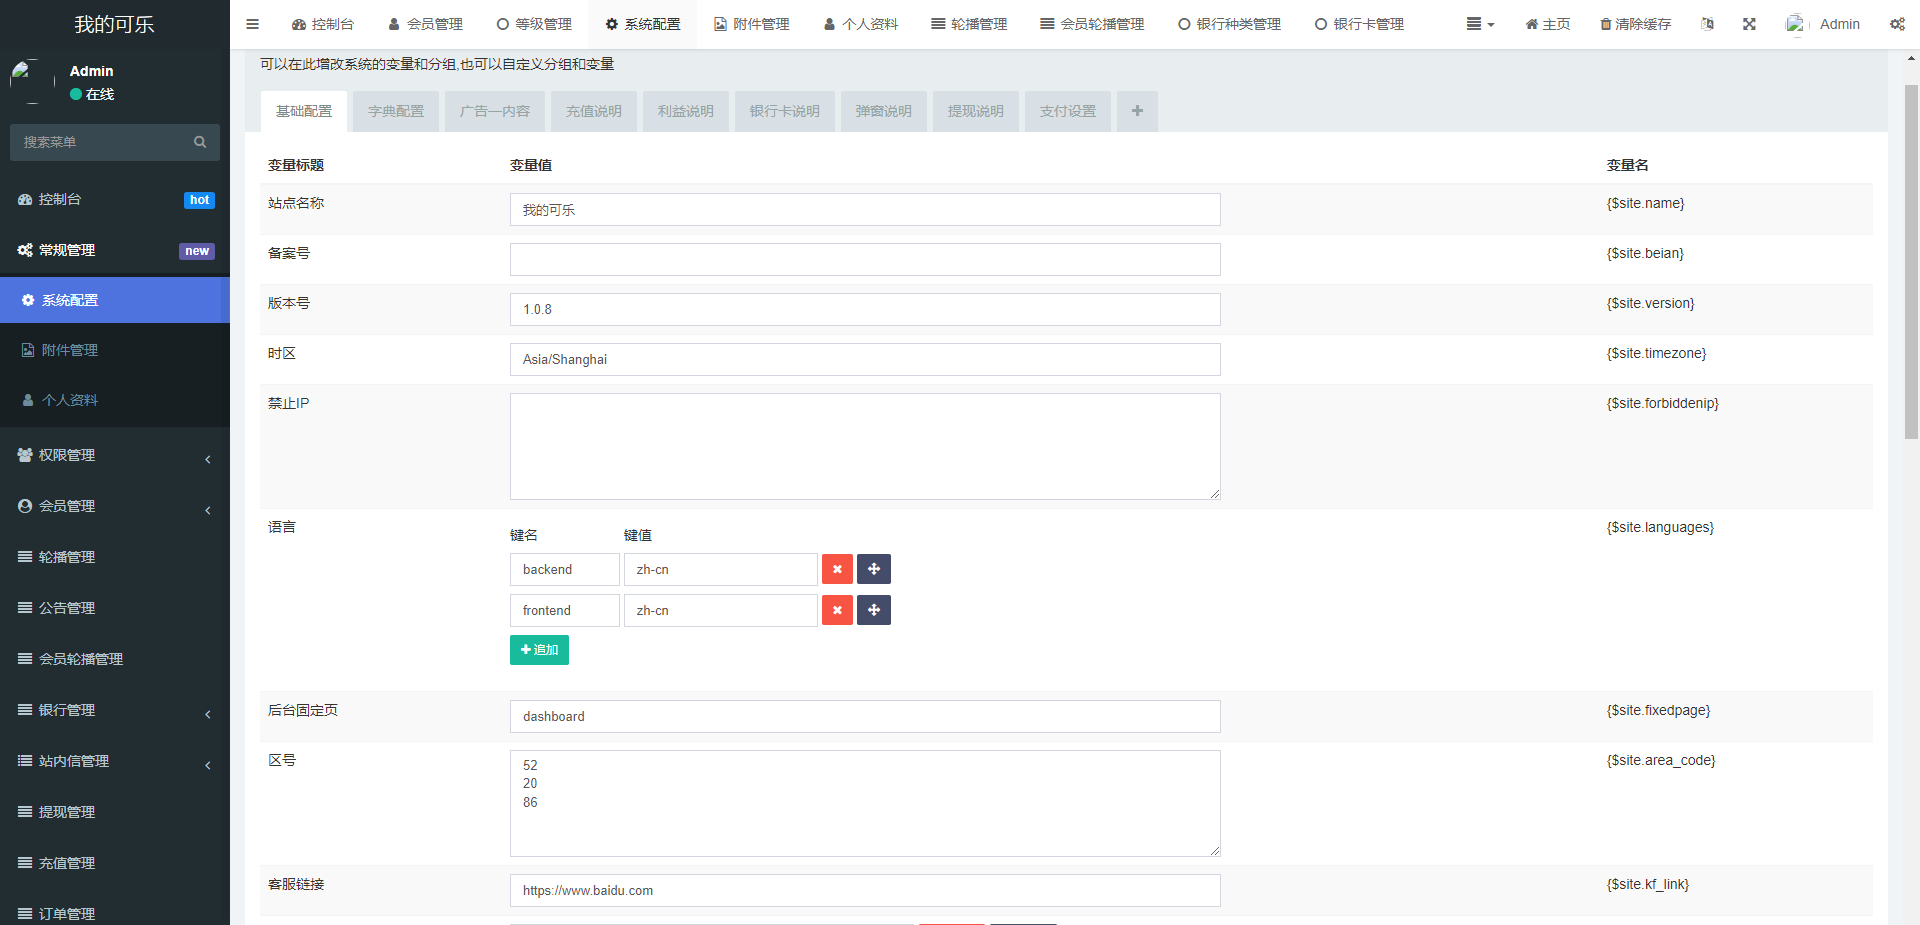Remove the frontend language row
The image size is (1920, 925).
[837, 610]
